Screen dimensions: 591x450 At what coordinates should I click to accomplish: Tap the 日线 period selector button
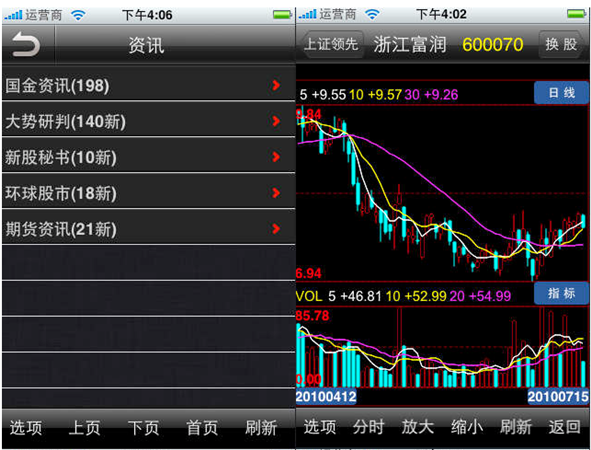coord(561,93)
